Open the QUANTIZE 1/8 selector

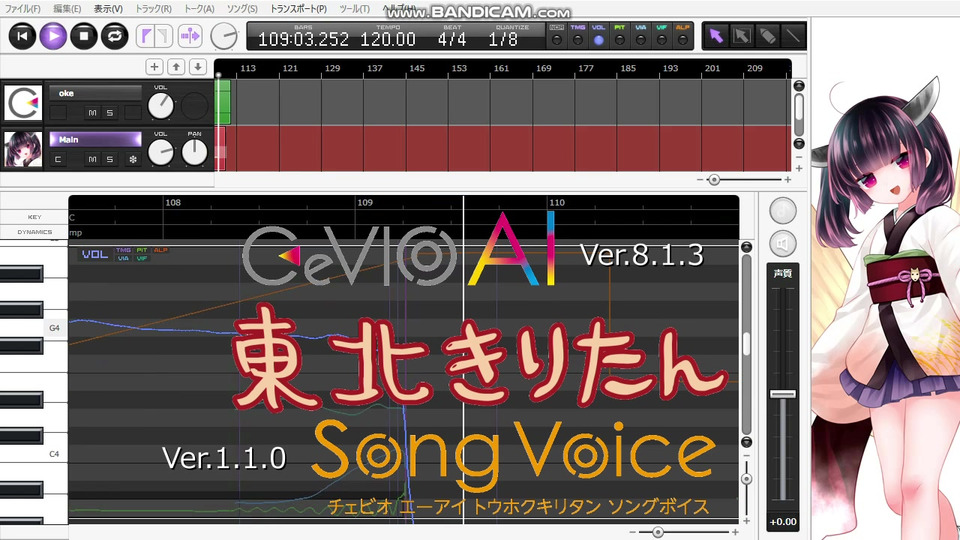click(503, 40)
